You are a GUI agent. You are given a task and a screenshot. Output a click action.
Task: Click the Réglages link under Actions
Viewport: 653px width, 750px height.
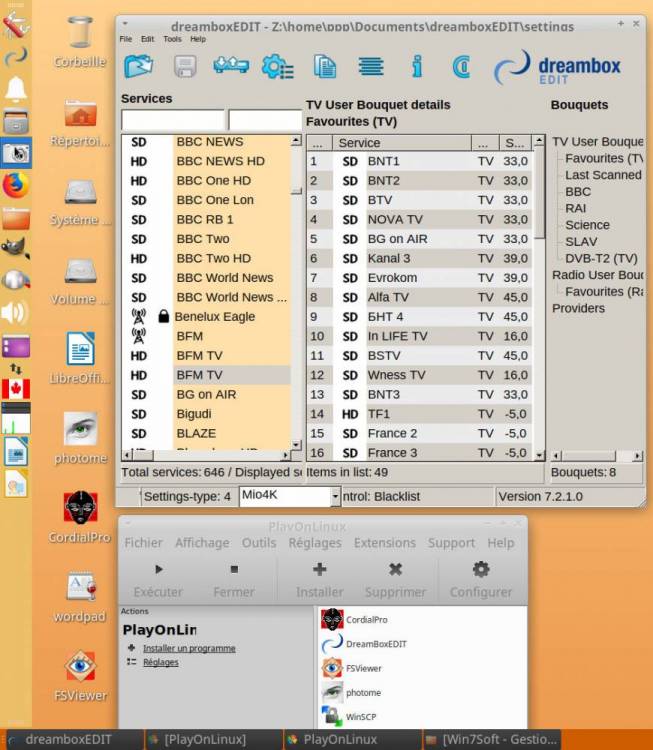point(161,662)
